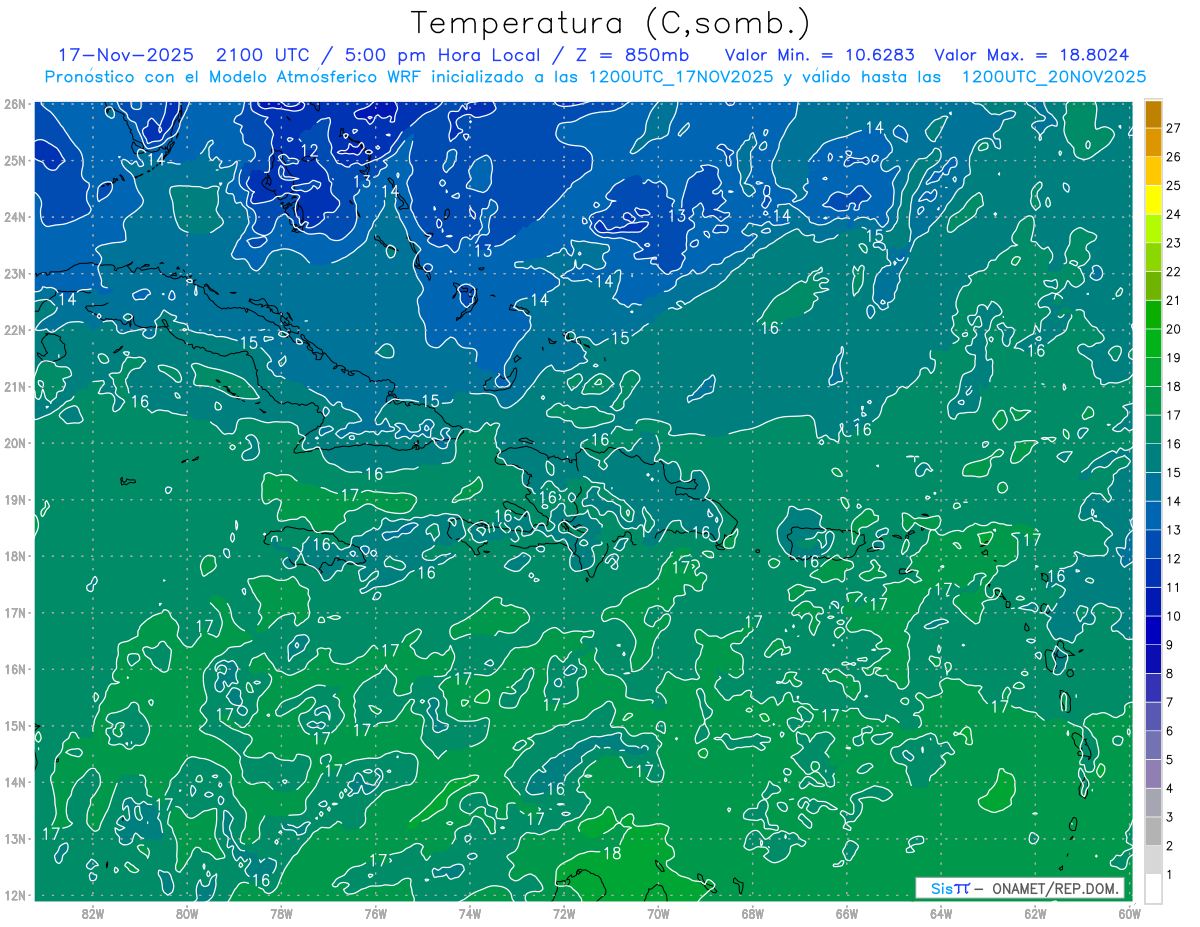Click the valid-until time "1200UTC_20NOV2025"

pos(1053,77)
